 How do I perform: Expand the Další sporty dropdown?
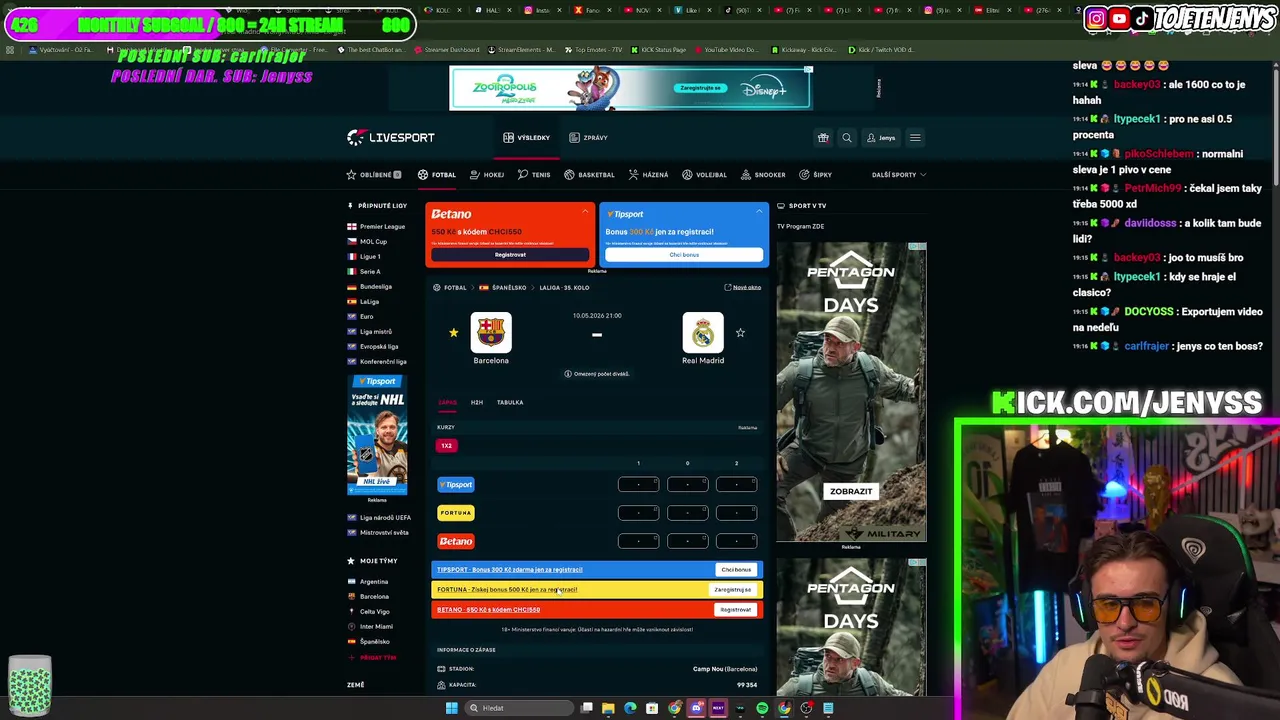(x=898, y=175)
